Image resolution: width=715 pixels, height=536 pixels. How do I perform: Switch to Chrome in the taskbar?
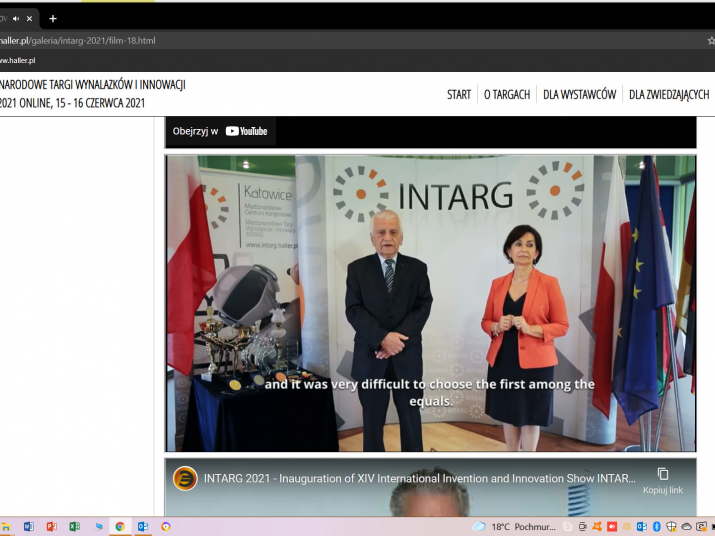pyautogui.click(x=120, y=526)
